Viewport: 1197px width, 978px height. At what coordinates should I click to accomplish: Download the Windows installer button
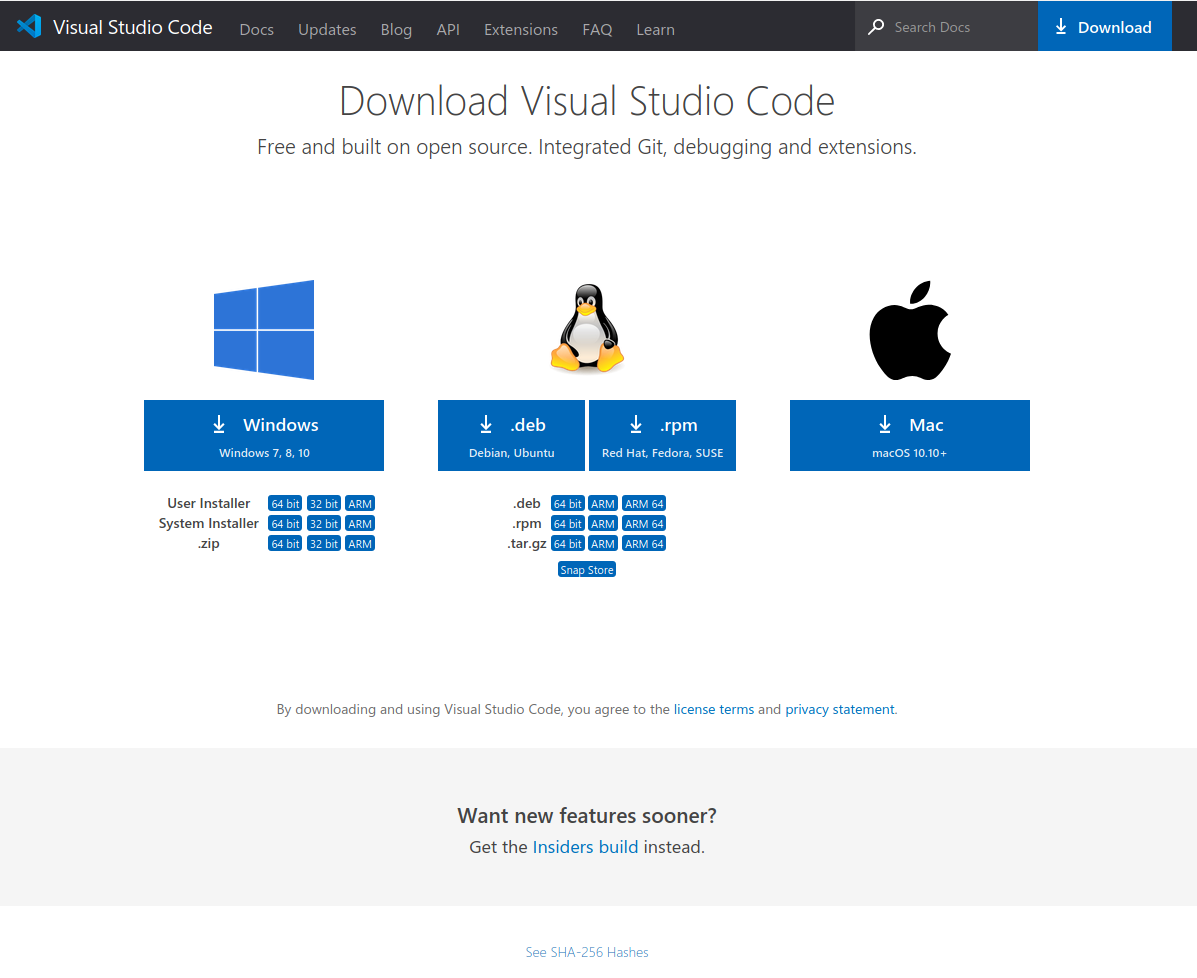click(x=264, y=435)
